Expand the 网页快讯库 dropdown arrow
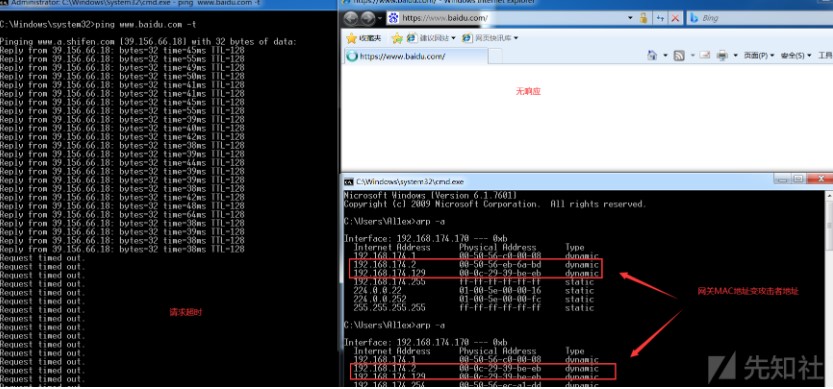 pos(516,38)
